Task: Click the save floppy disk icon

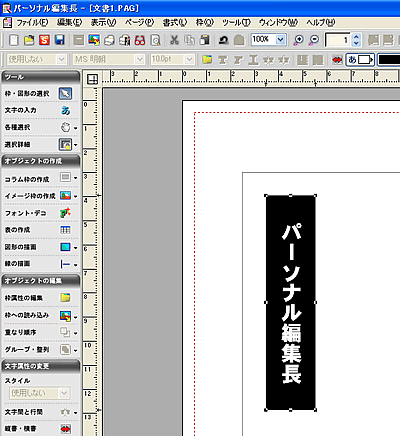Action: click(60, 40)
